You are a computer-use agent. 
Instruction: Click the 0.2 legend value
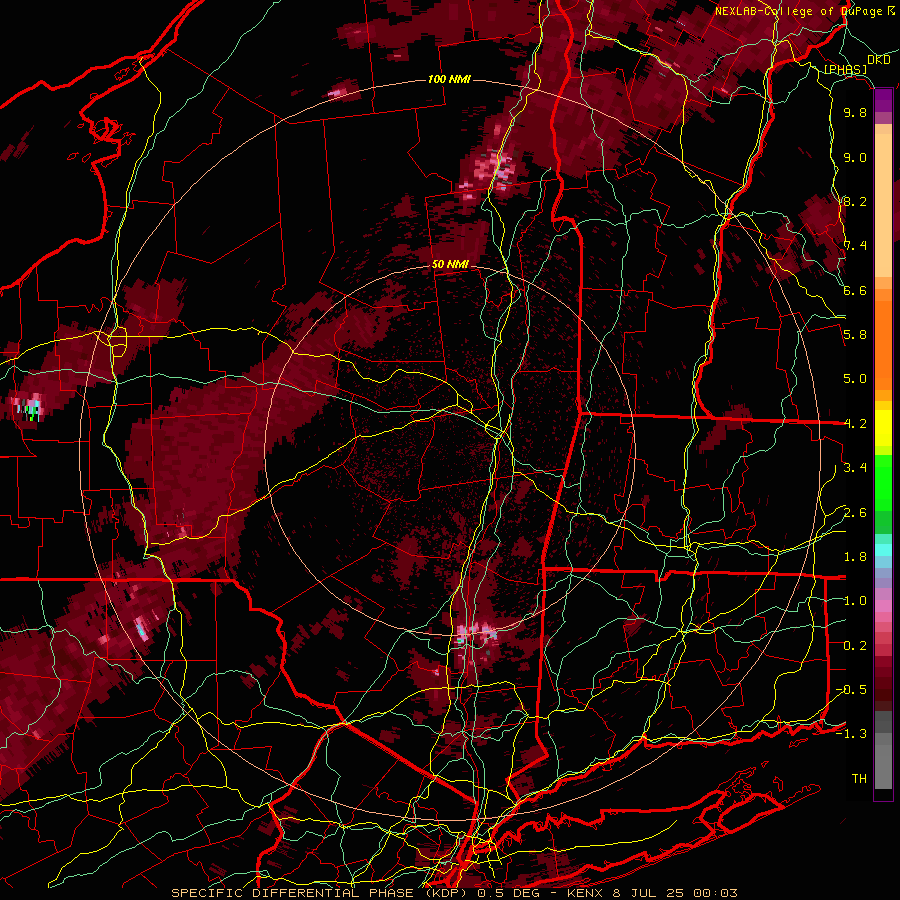(x=855, y=646)
